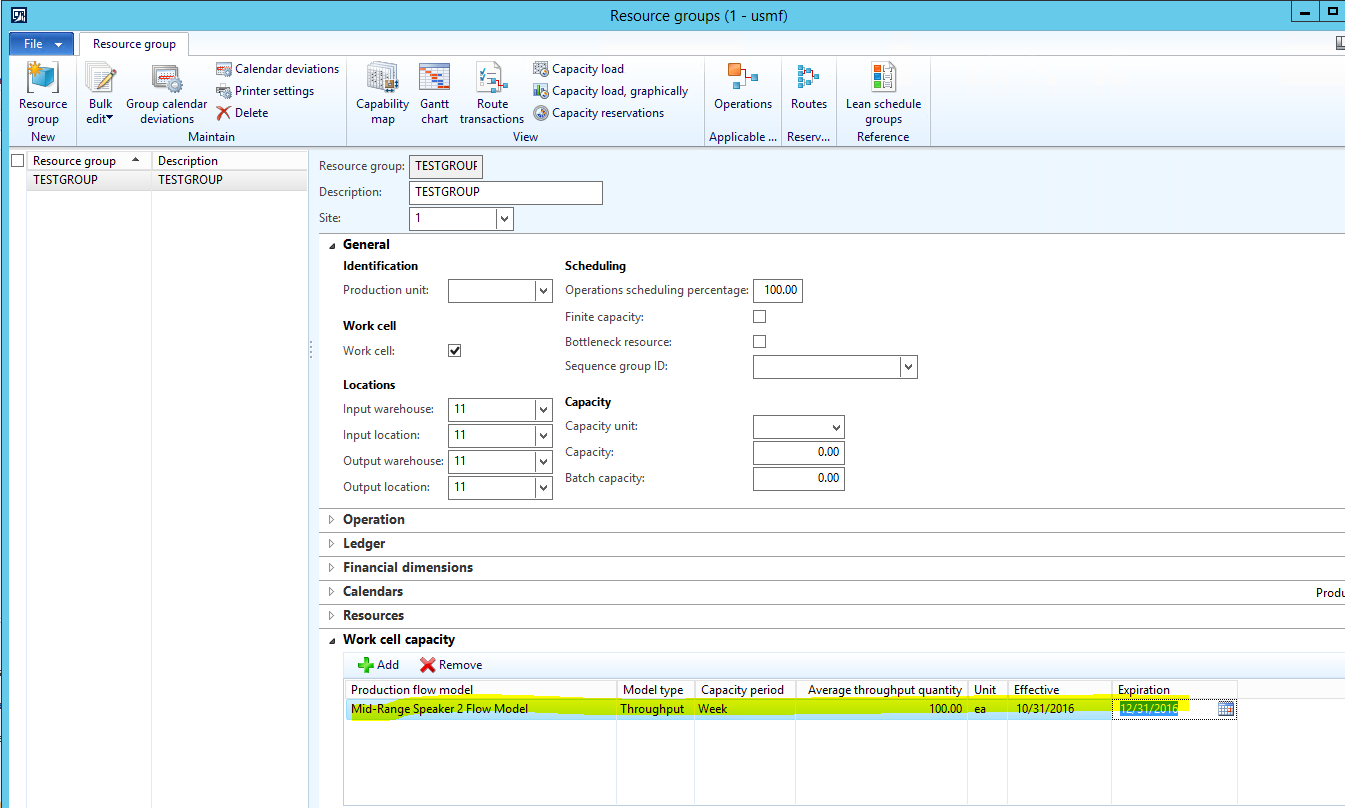
Task: Open Group calendar deviations
Action: tap(166, 79)
